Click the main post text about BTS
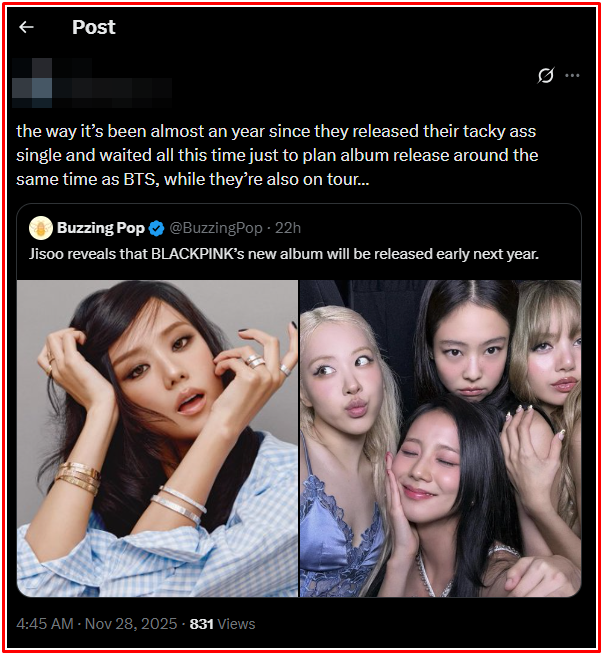 tap(277, 155)
